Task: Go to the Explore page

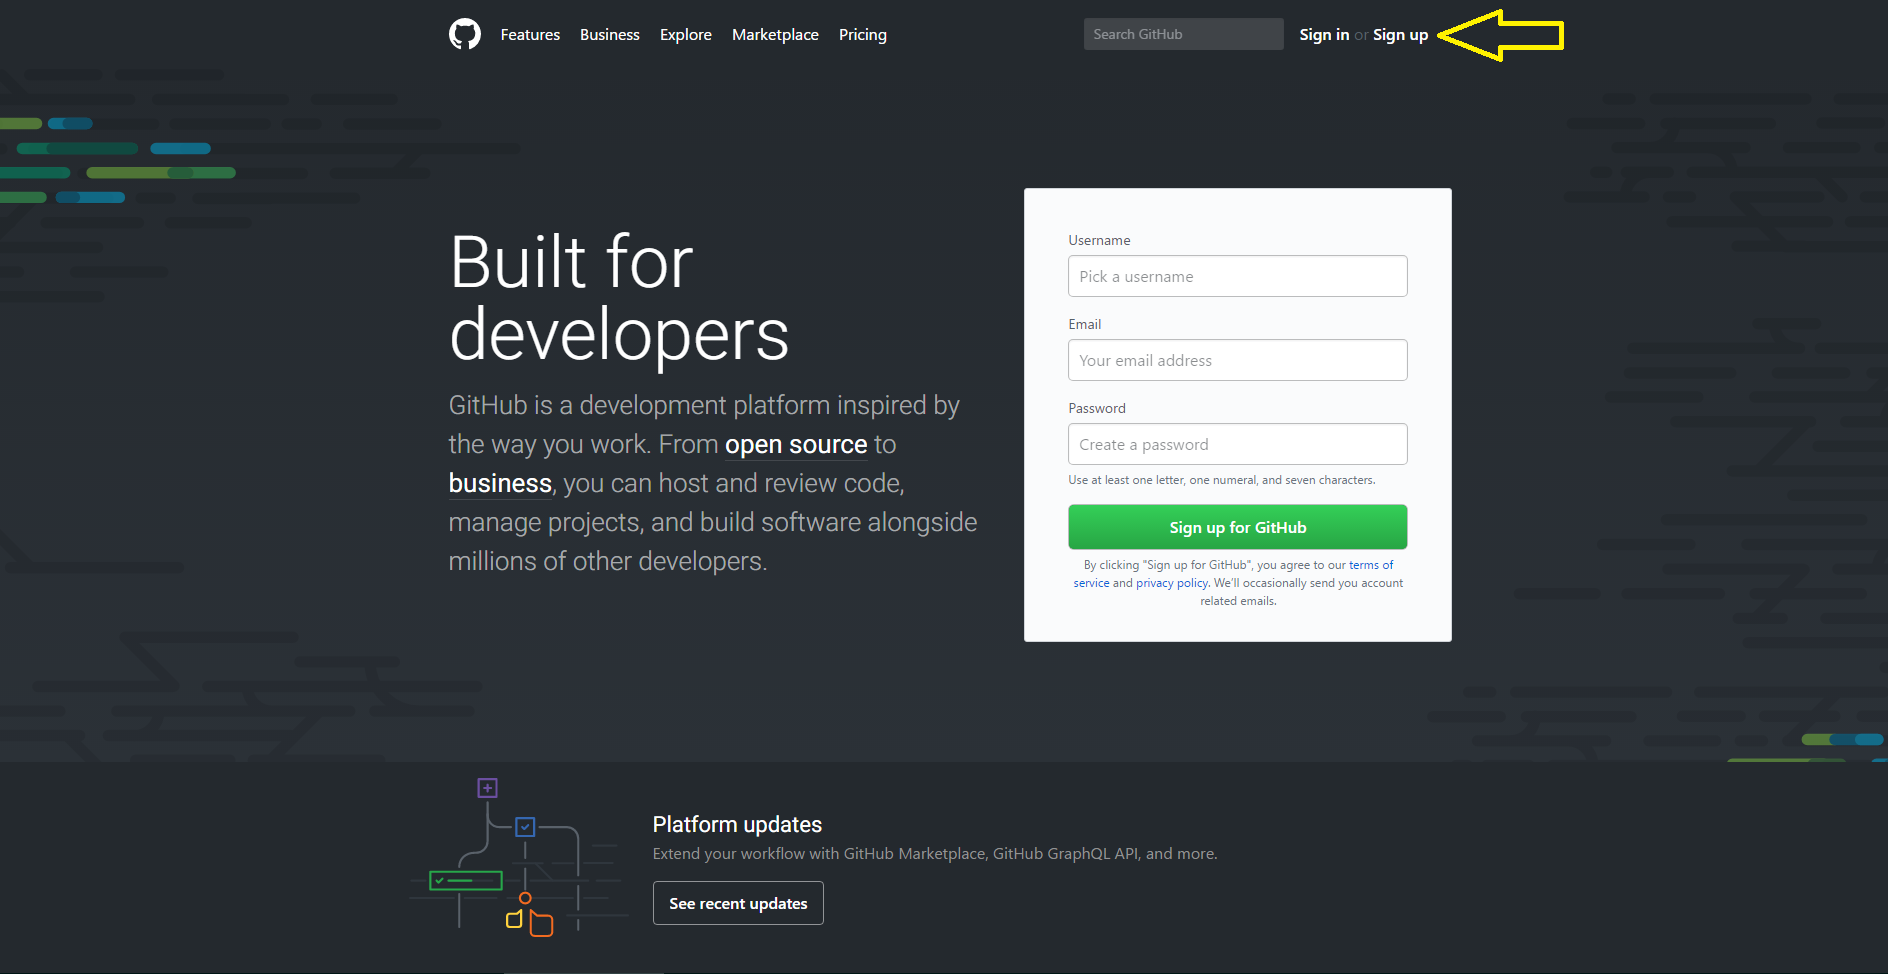Action: click(x=686, y=34)
